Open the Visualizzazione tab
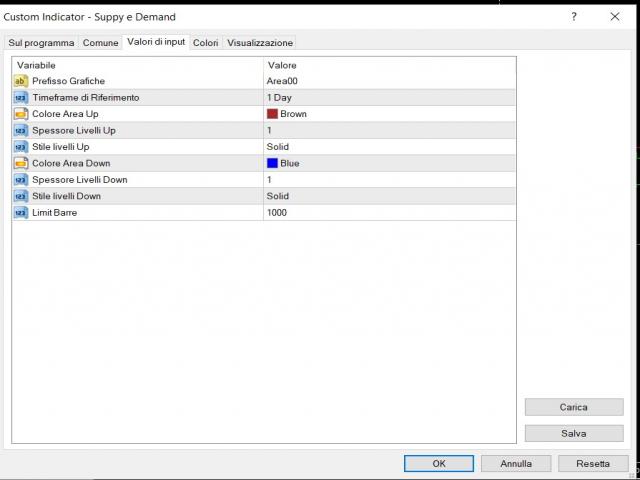This screenshot has width=640, height=480. coord(260,43)
